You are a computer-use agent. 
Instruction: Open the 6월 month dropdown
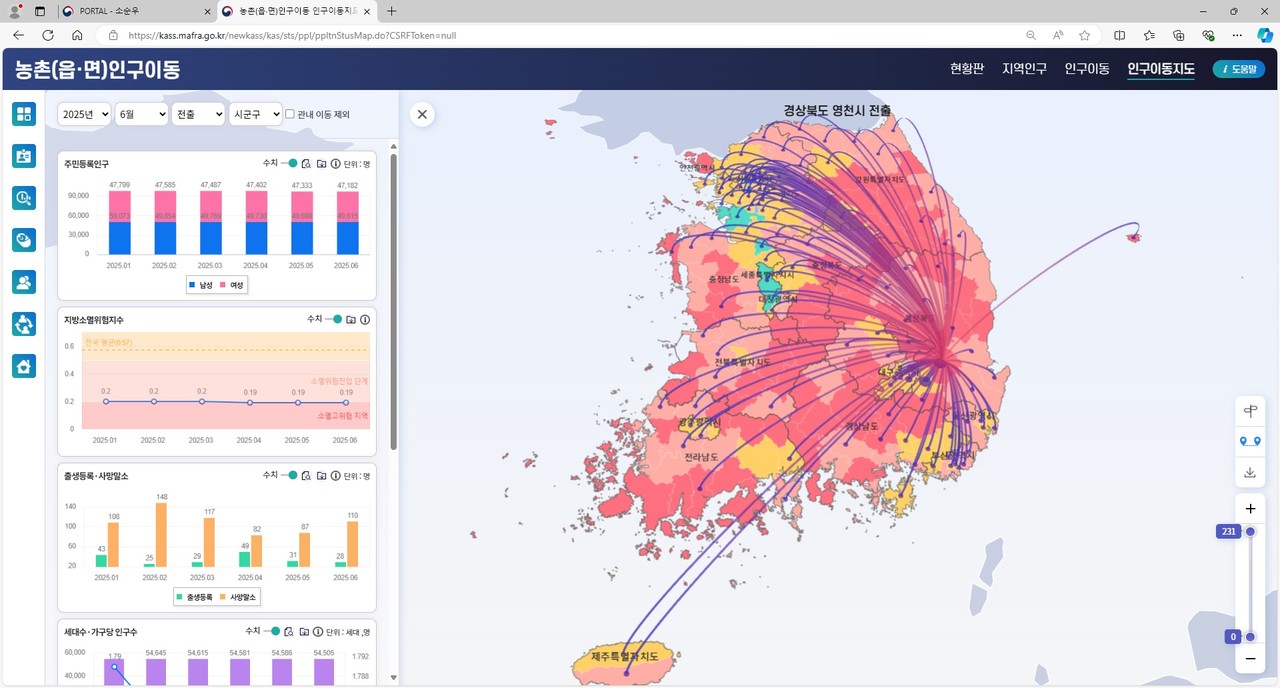(x=141, y=114)
